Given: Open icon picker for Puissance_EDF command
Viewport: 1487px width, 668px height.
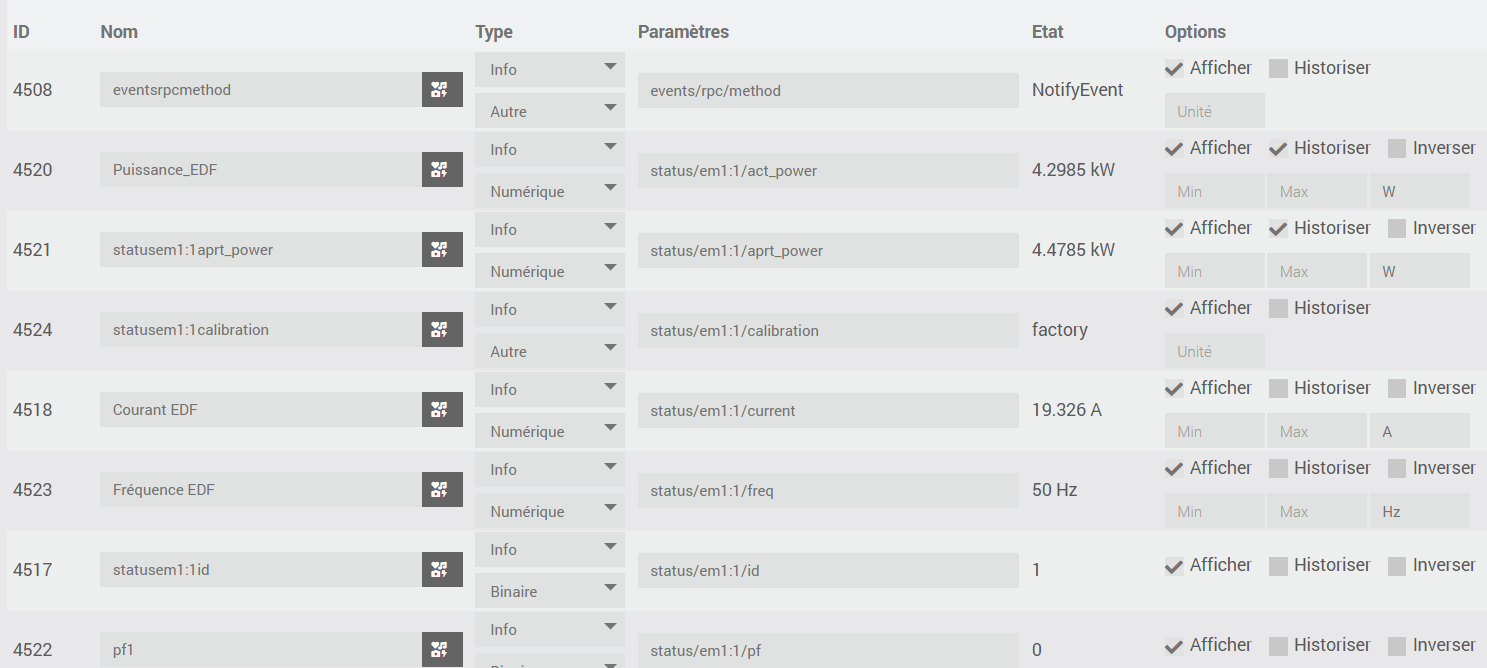Looking at the screenshot, I should pos(442,170).
